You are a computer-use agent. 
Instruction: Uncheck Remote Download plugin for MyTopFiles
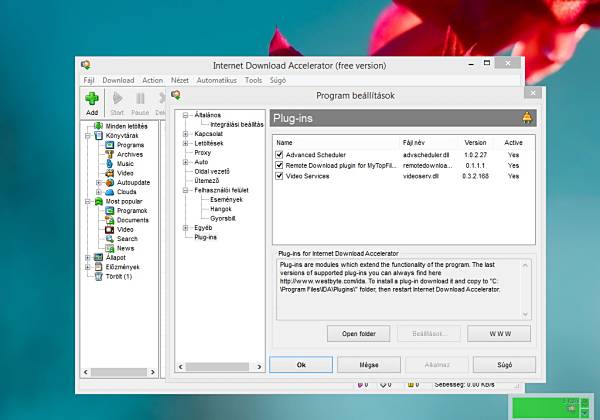click(279, 165)
